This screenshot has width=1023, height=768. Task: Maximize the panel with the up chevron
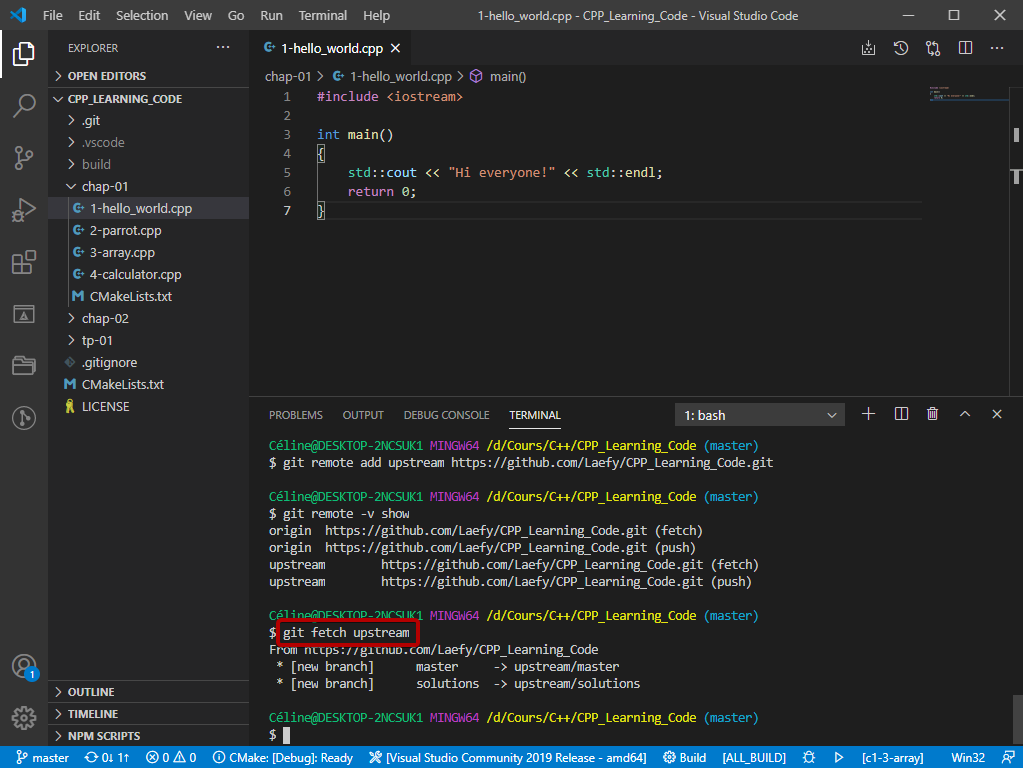pyautogui.click(x=965, y=414)
